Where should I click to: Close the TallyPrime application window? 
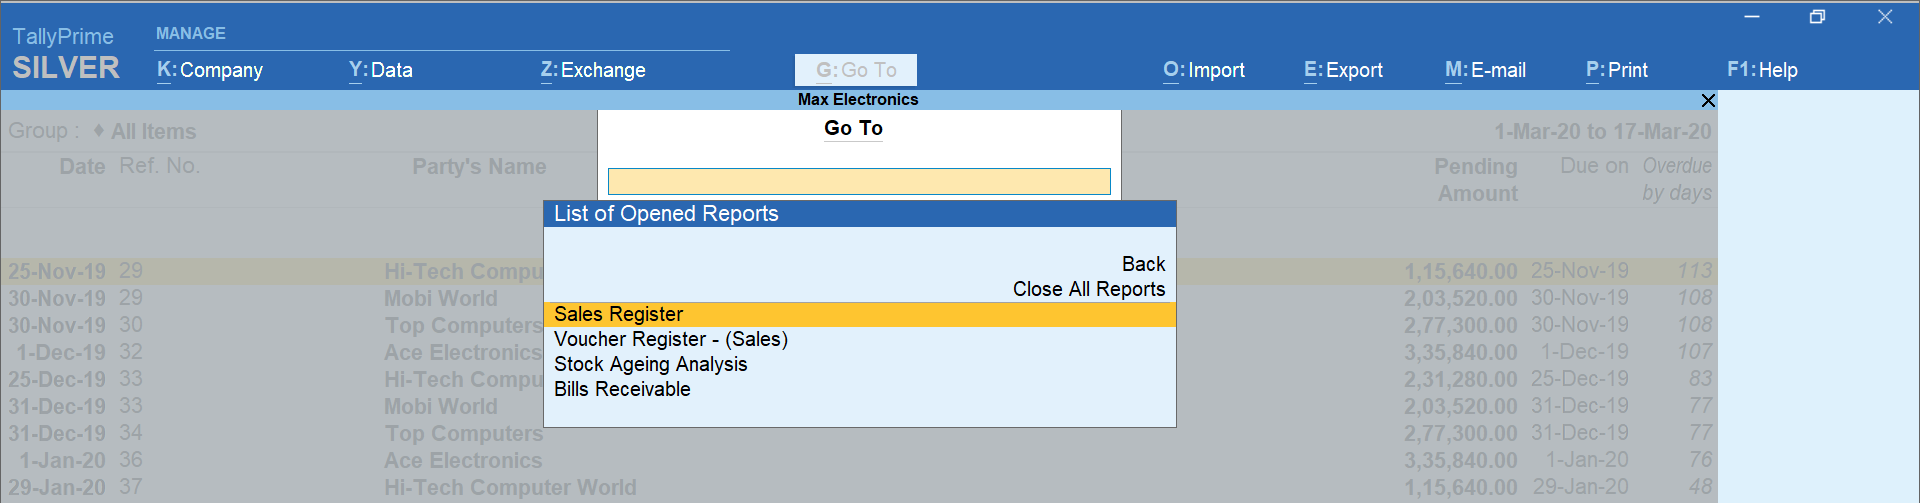point(1885,17)
